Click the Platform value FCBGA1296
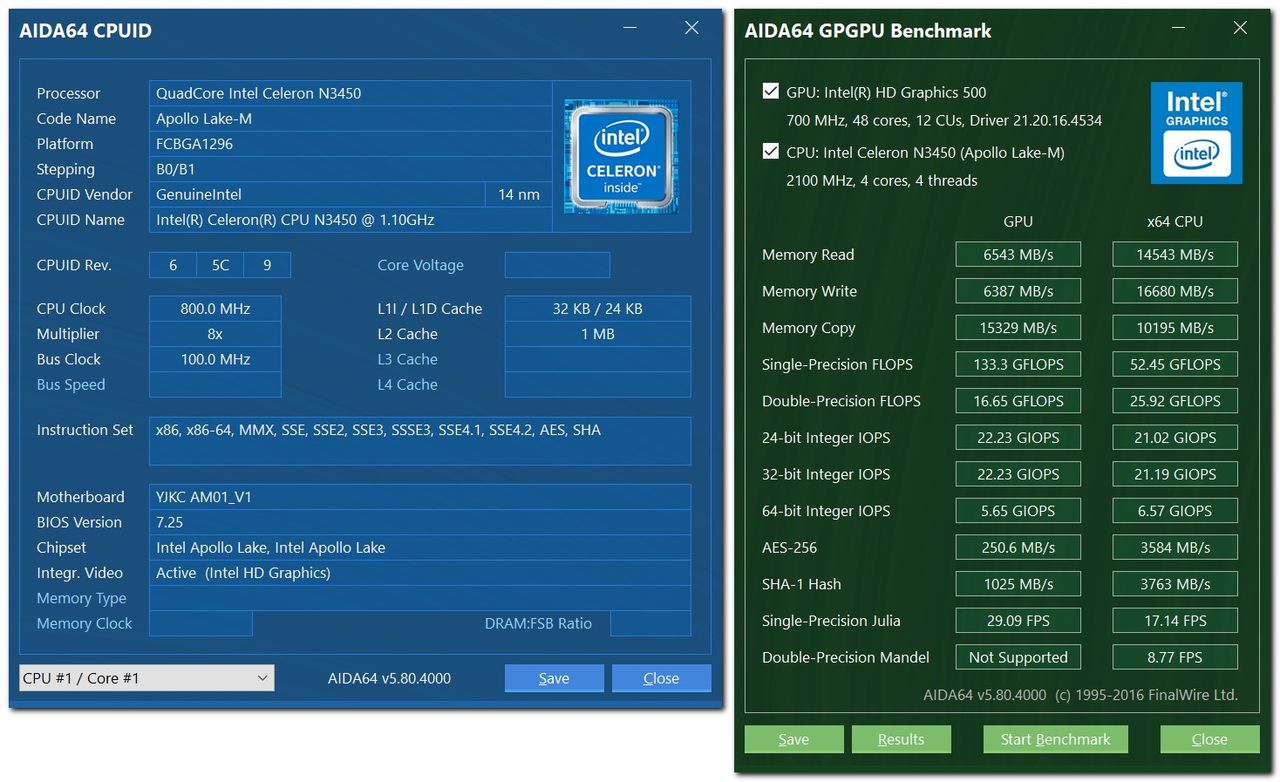 [x=350, y=143]
